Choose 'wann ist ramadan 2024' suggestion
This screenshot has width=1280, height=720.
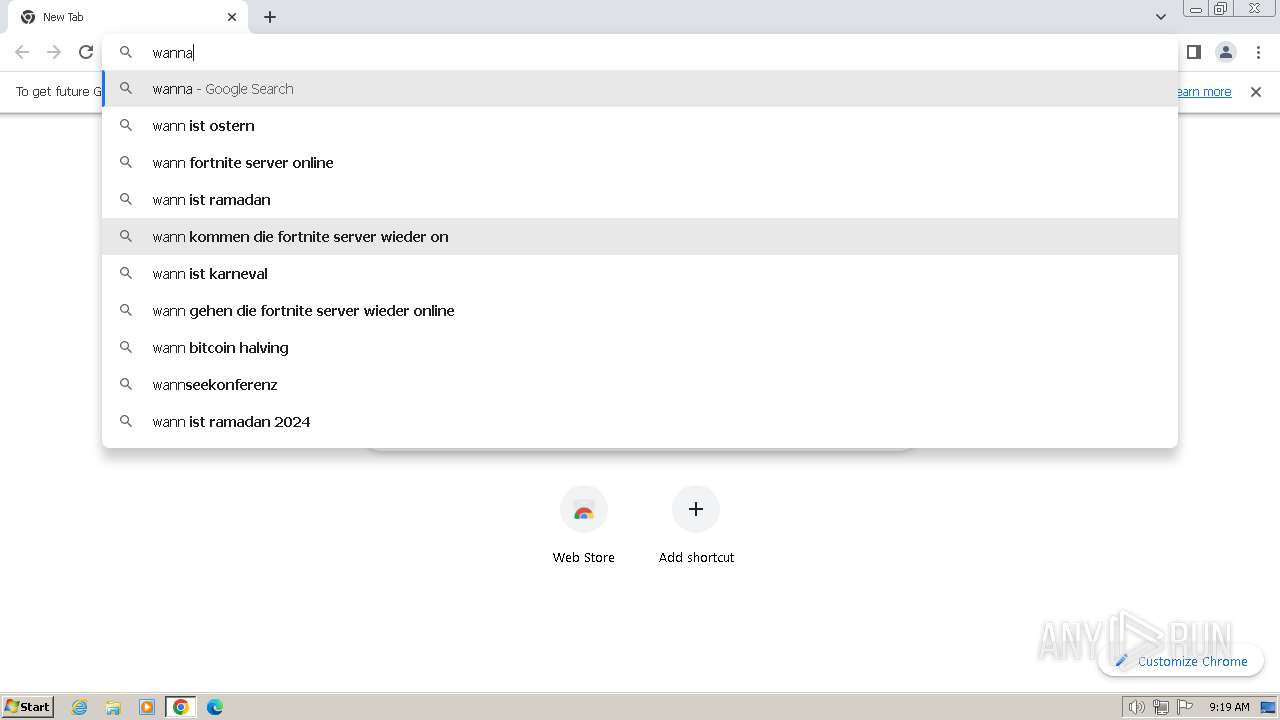point(640,422)
